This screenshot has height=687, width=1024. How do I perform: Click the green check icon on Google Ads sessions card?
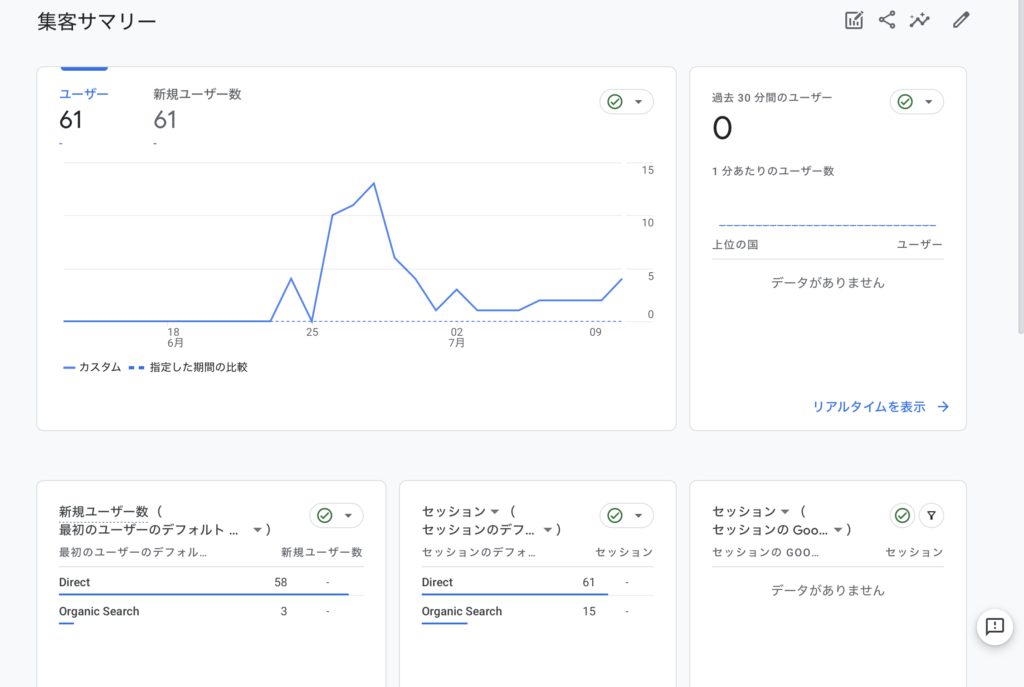point(903,515)
